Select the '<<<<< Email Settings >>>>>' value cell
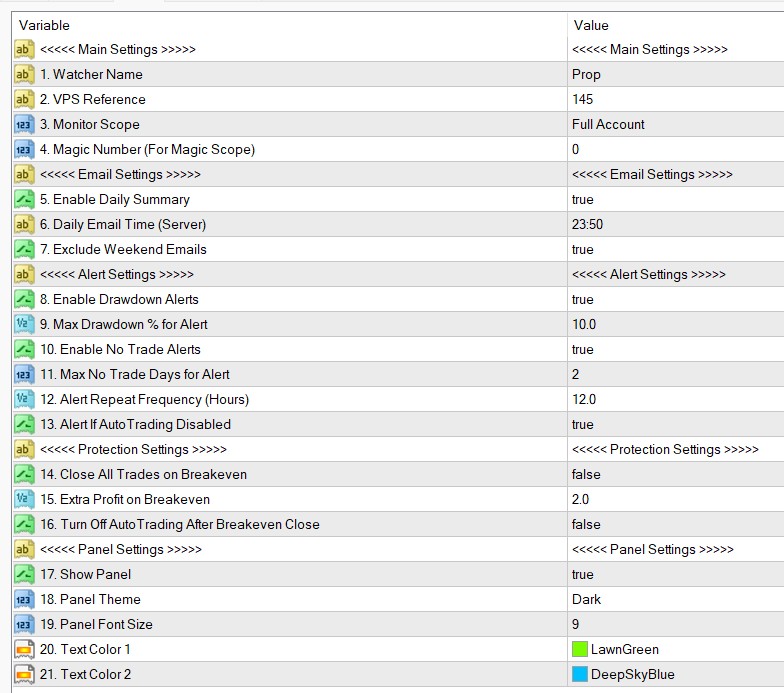 tap(652, 174)
